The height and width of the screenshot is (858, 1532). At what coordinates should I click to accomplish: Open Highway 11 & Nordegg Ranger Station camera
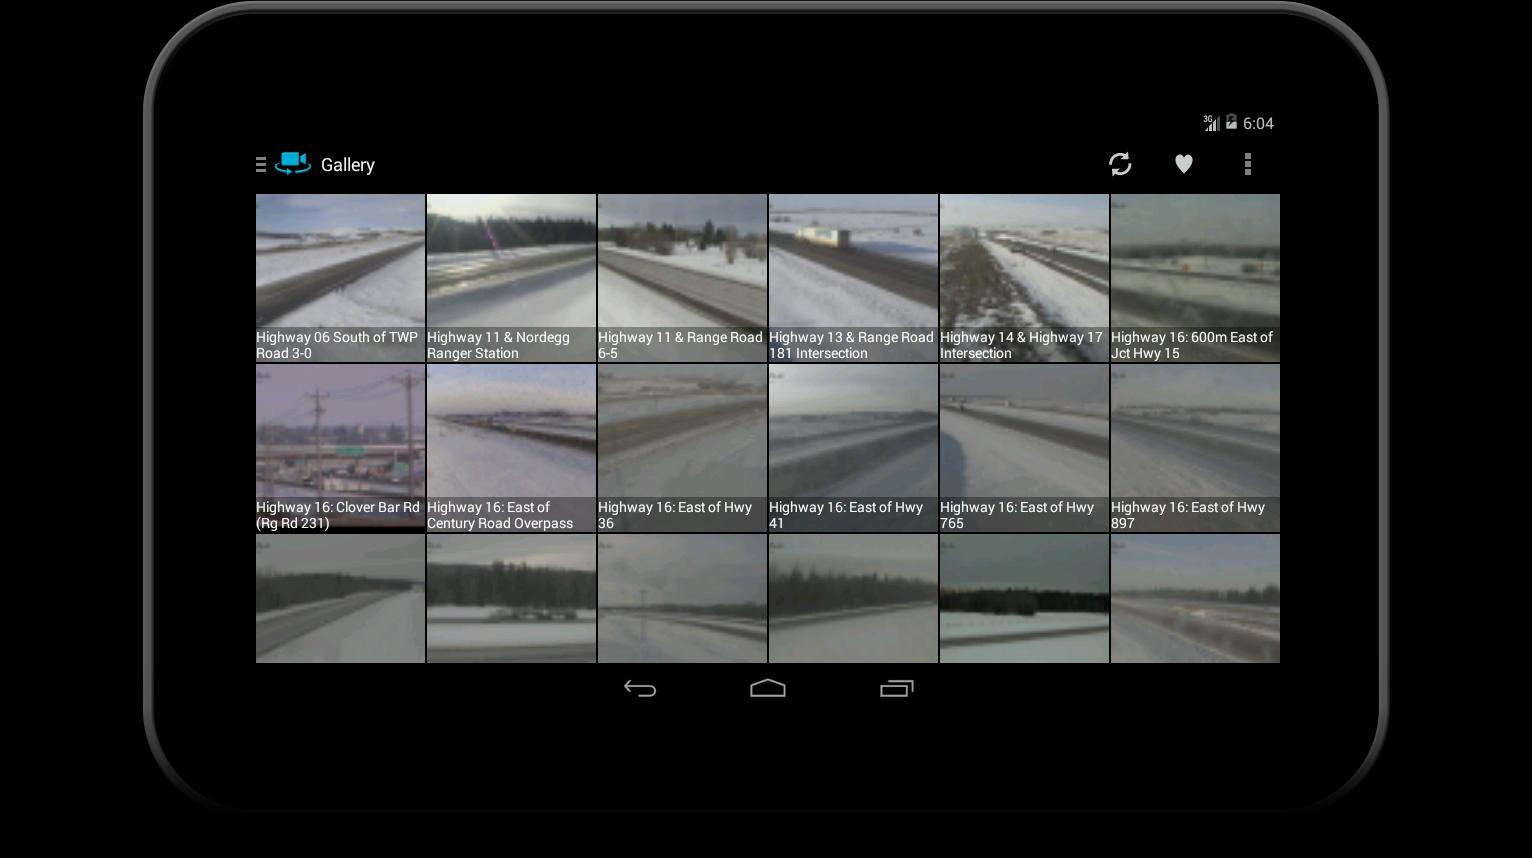511,278
